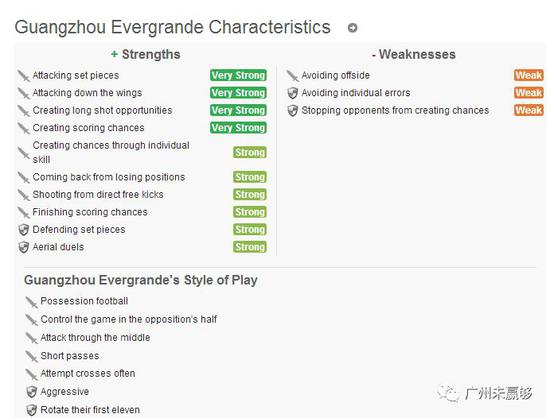Click sword icon next to Attacking set pieces

(24, 76)
